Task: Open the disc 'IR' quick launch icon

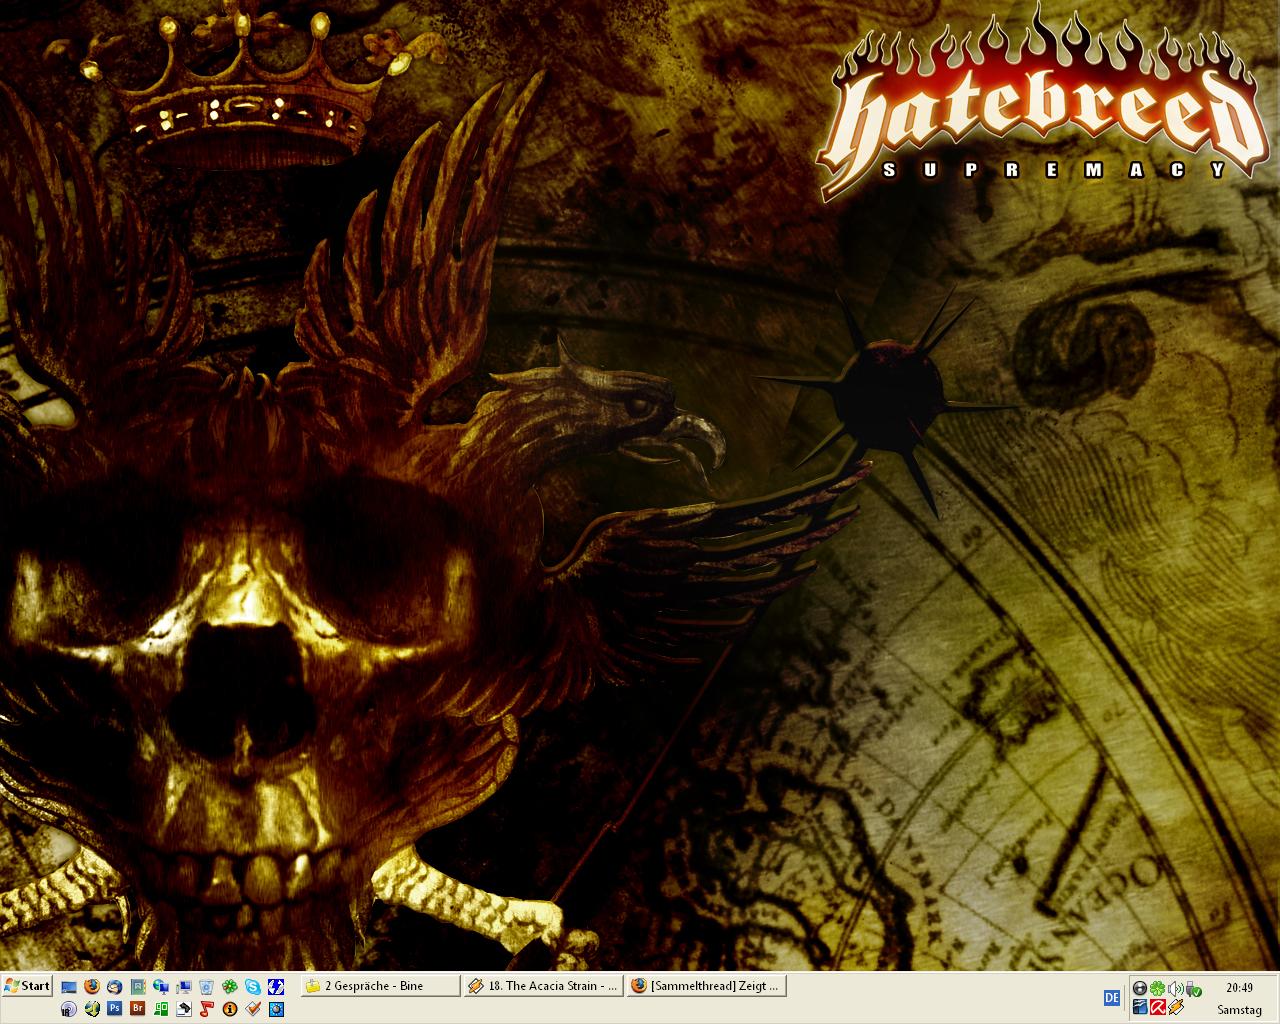Action: point(69,1009)
